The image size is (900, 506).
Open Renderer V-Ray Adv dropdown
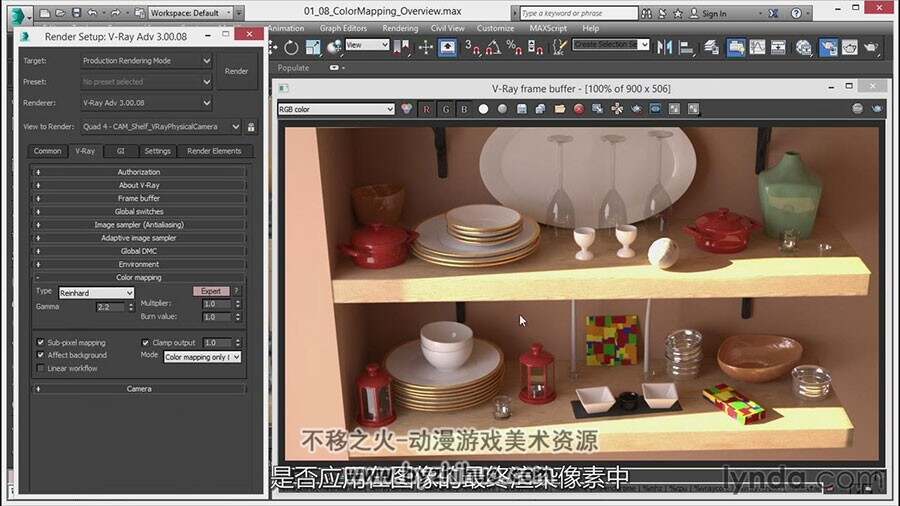(146, 103)
